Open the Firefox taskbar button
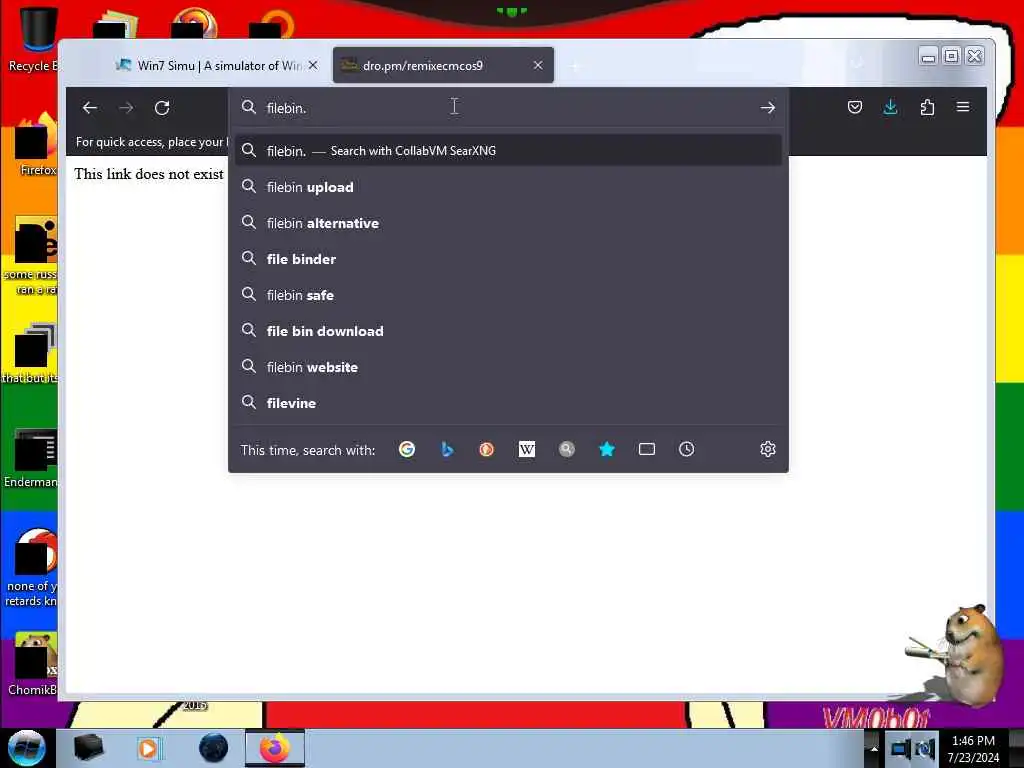 tap(275, 748)
